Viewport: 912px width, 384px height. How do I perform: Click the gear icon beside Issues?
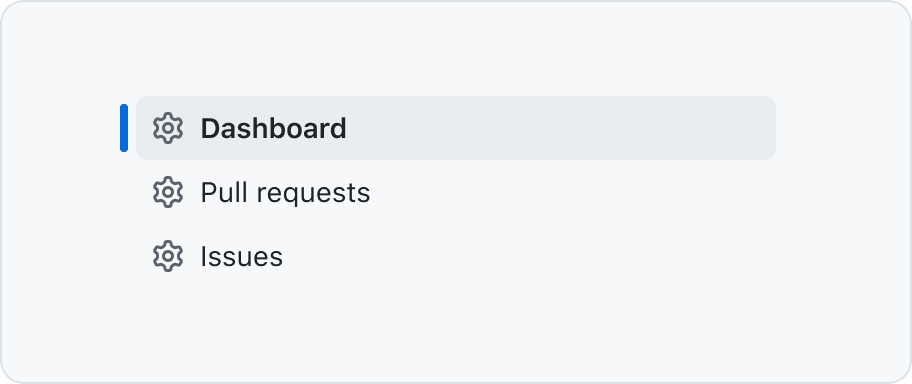(168, 256)
